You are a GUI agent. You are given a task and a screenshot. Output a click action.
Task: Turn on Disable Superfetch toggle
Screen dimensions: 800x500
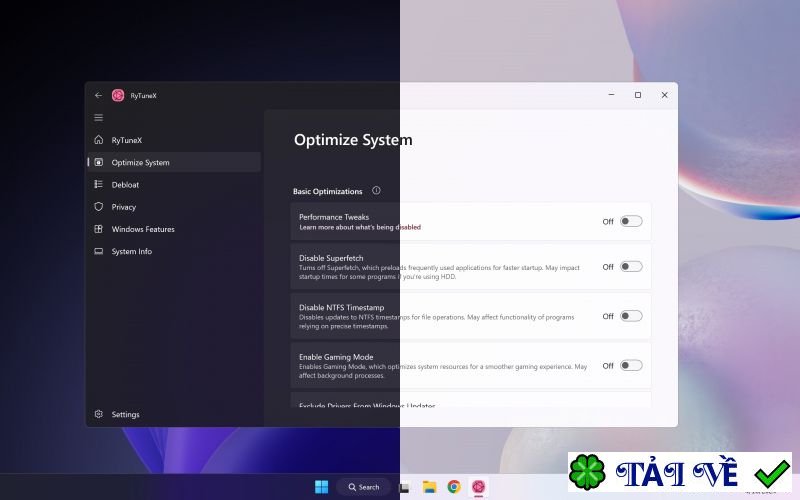630,267
